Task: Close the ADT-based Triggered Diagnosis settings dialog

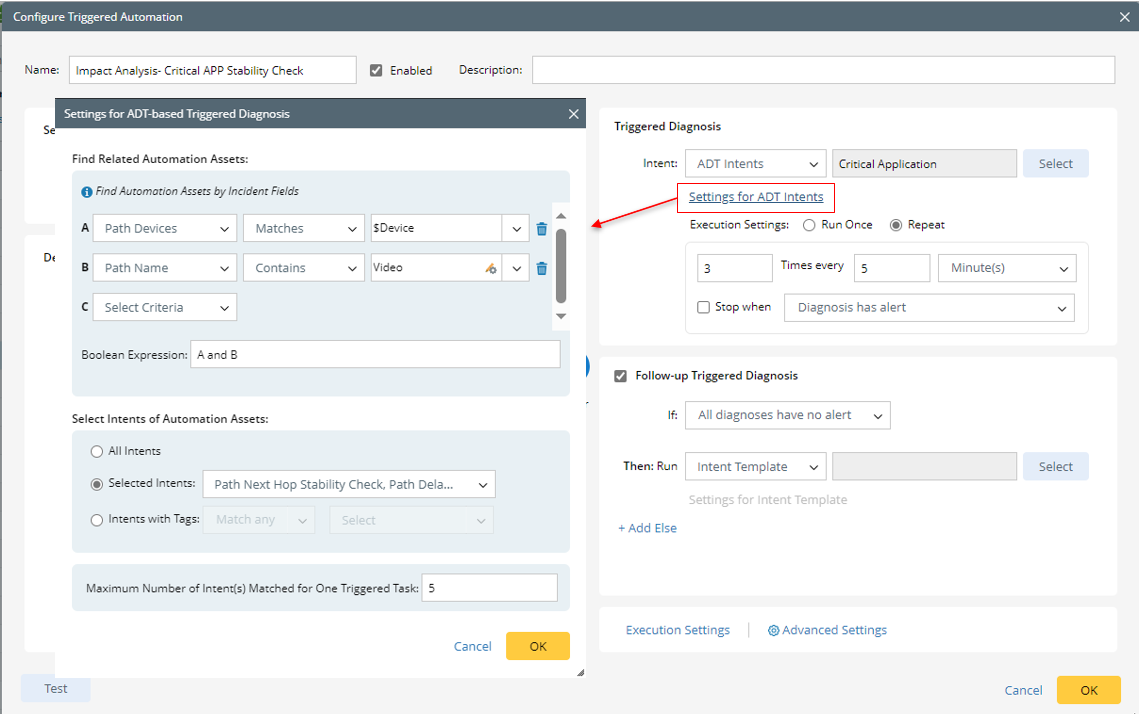Action: point(573,114)
